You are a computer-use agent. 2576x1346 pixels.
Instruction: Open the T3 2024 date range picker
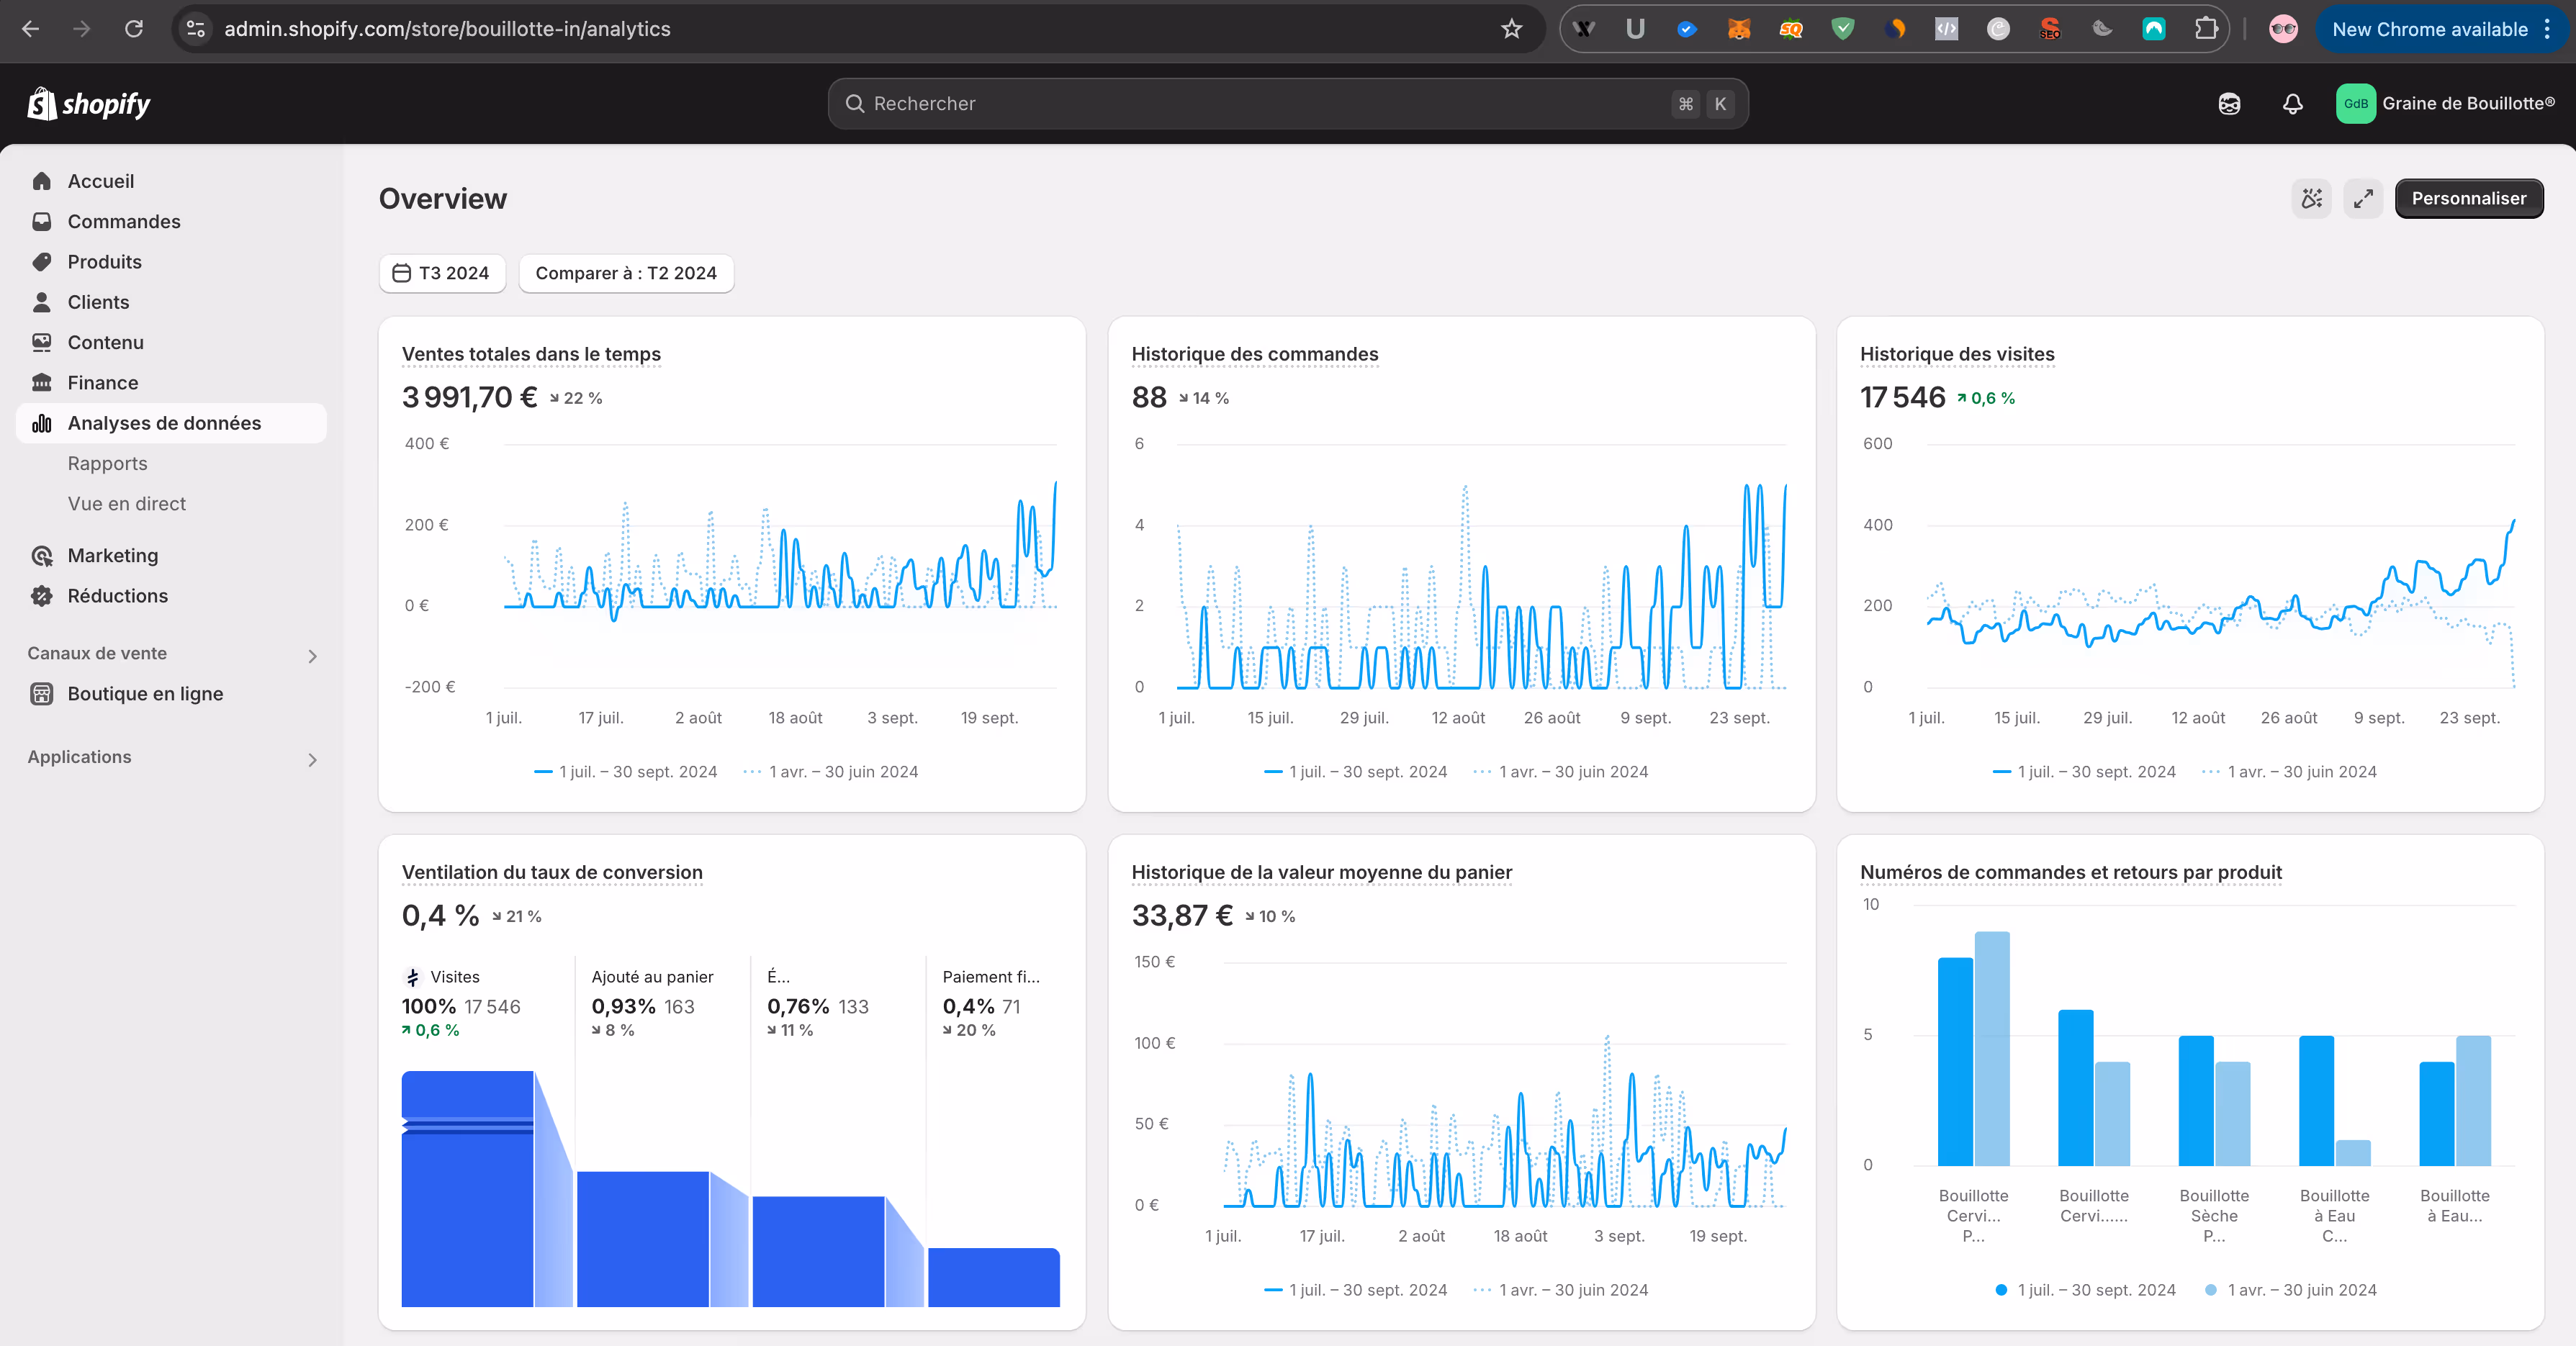click(442, 273)
